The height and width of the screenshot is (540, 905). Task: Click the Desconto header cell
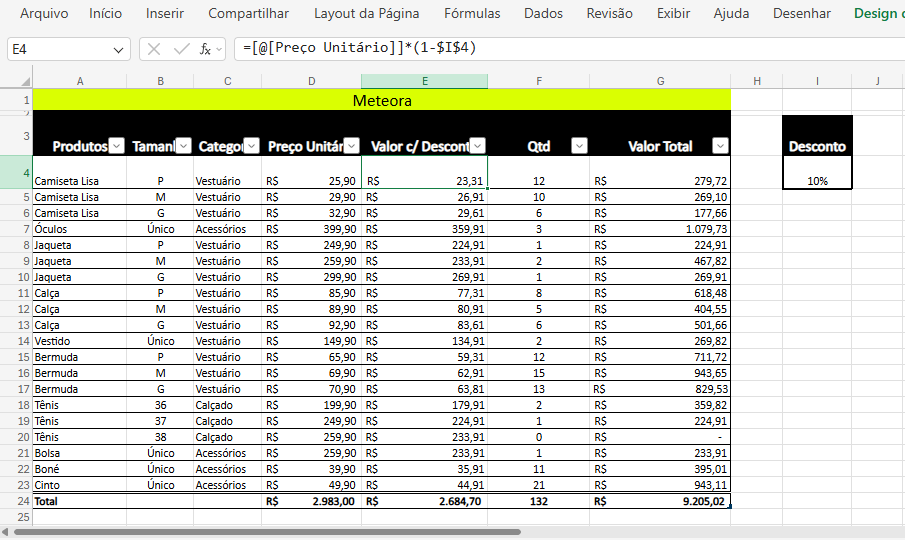pos(817,136)
